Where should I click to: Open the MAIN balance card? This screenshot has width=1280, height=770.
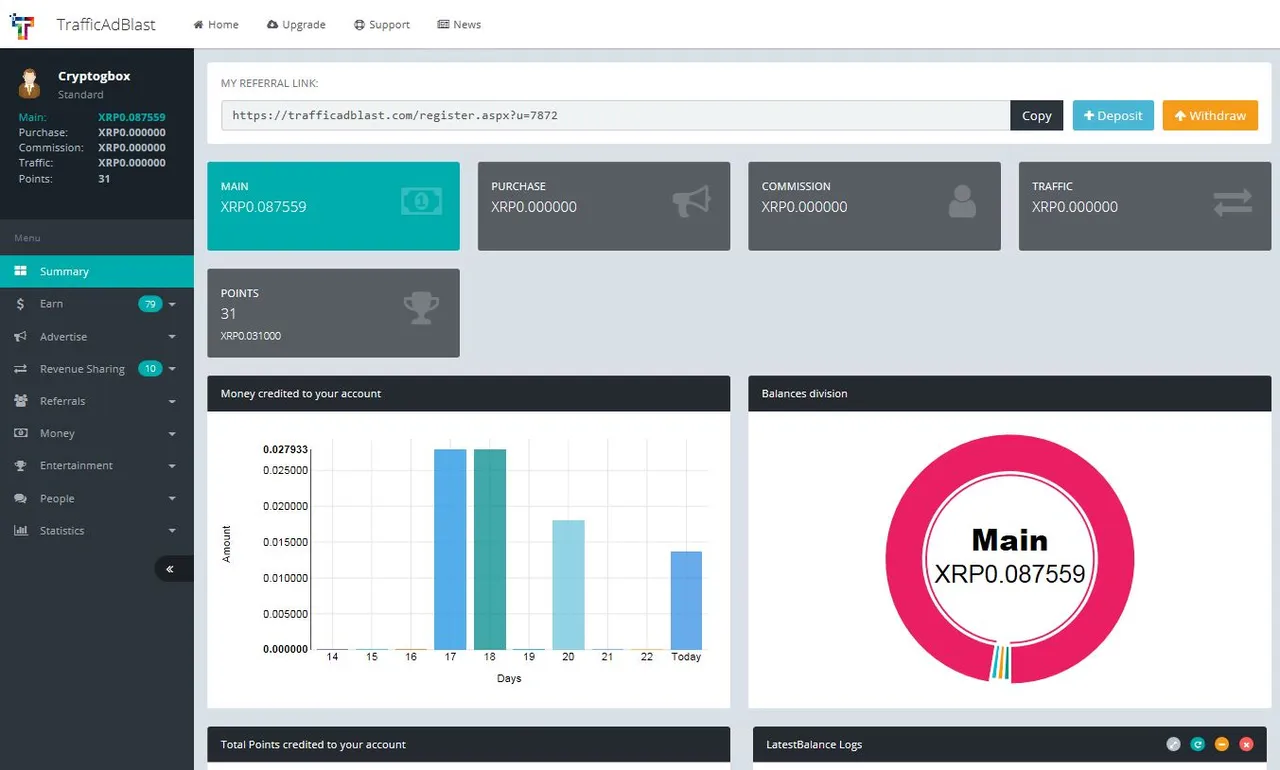click(333, 206)
